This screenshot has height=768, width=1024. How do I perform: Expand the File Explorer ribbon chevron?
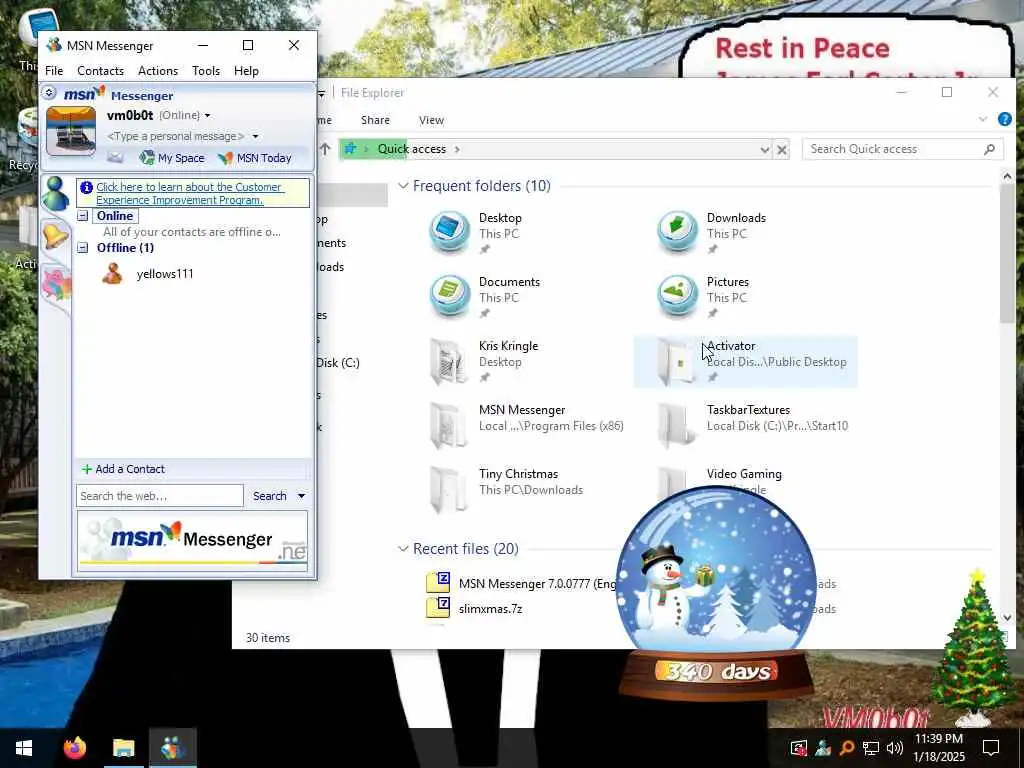983,119
